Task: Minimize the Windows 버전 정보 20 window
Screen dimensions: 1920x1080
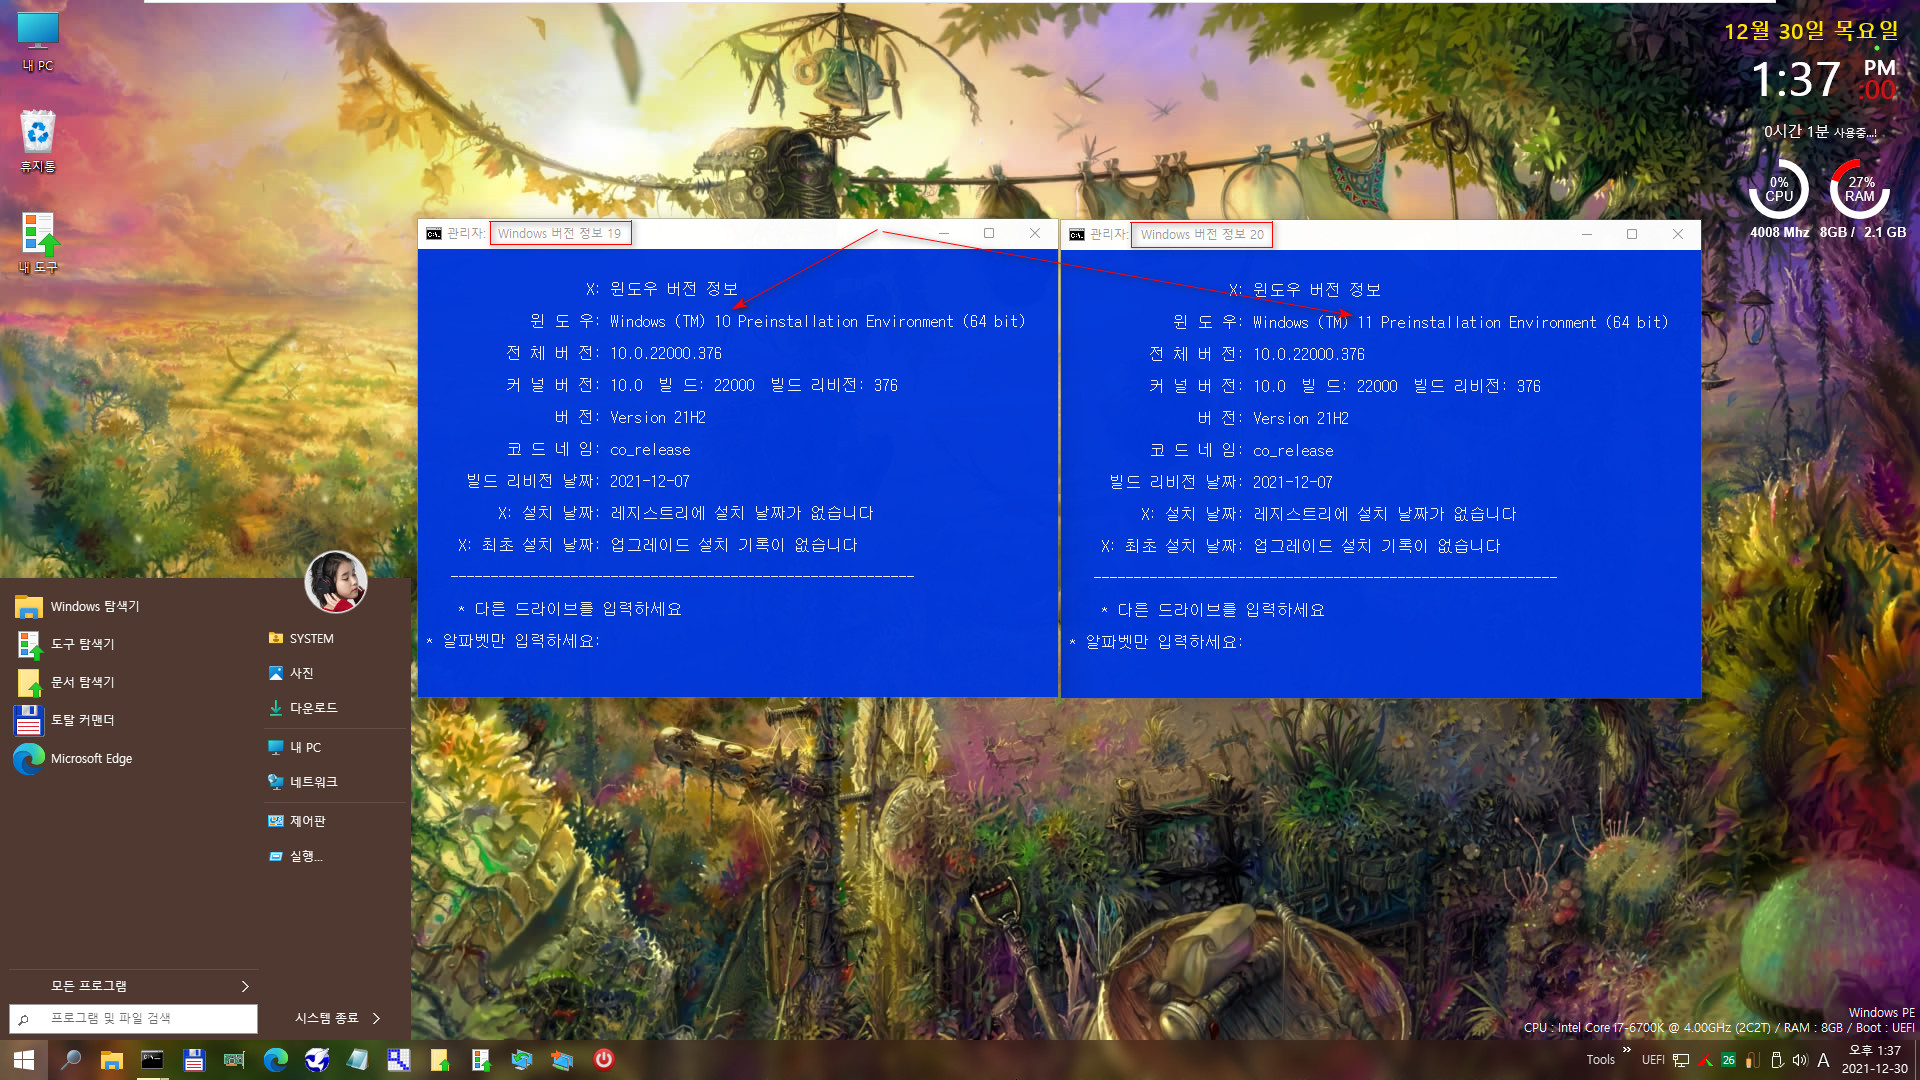Action: (1587, 235)
